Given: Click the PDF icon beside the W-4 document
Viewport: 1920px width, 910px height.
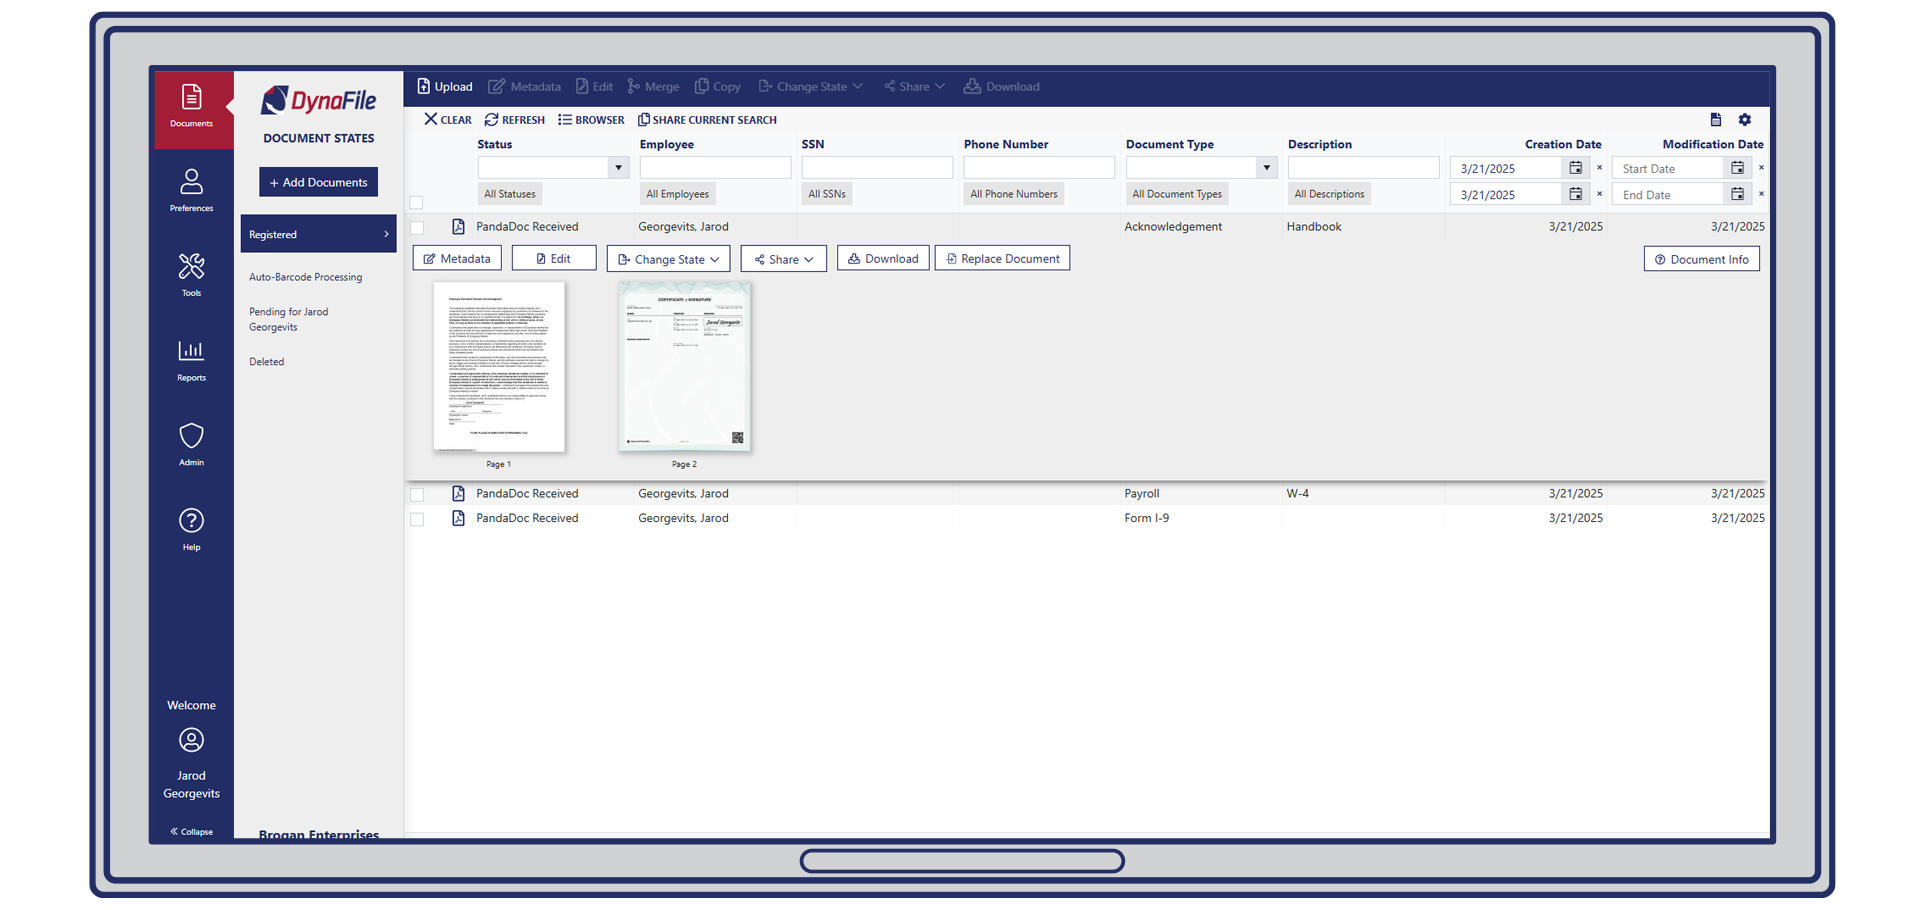Looking at the screenshot, I should 459,493.
